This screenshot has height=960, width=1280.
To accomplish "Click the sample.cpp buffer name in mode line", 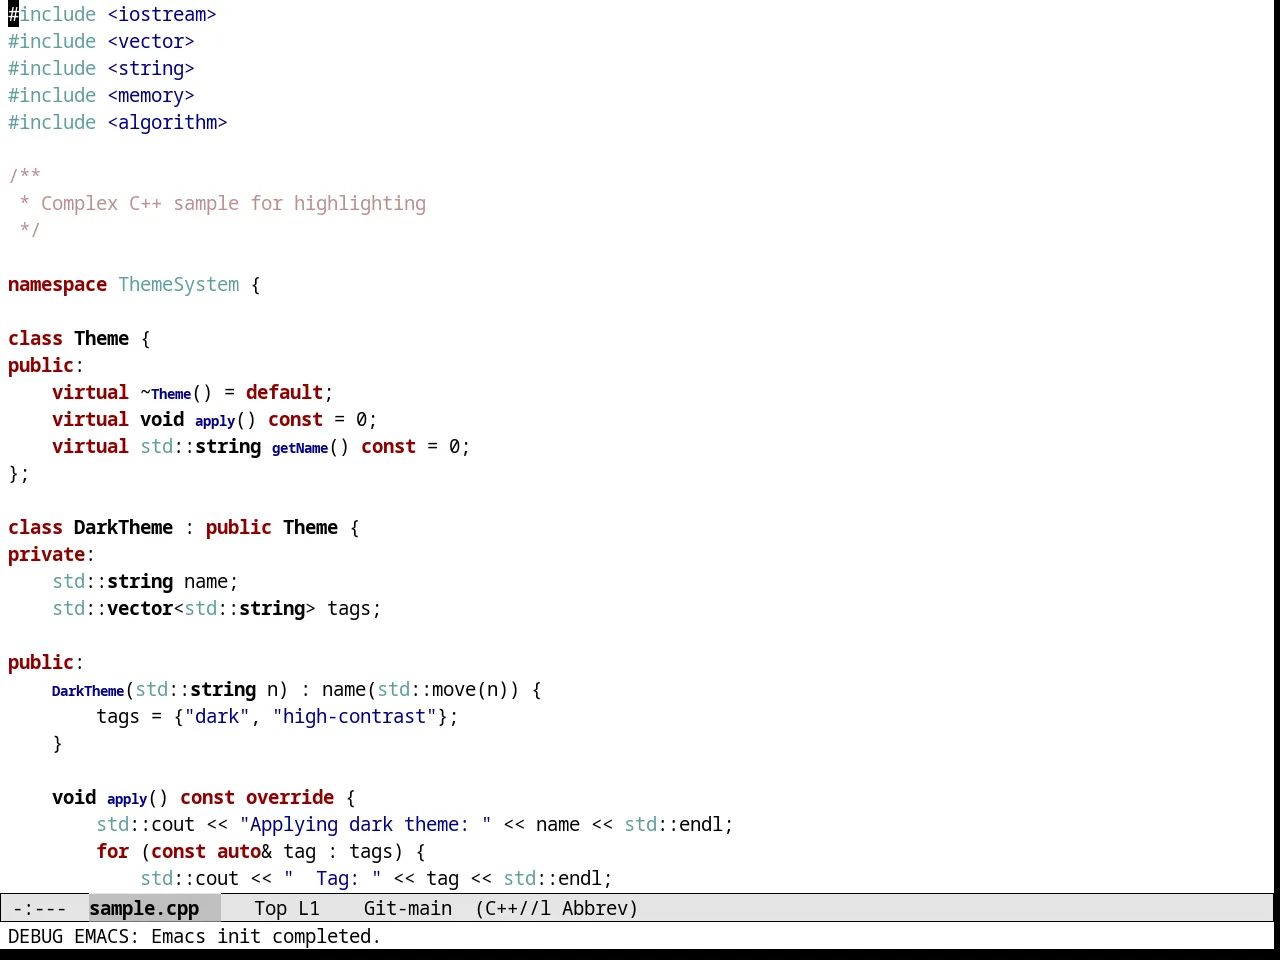I will pyautogui.click(x=144, y=908).
